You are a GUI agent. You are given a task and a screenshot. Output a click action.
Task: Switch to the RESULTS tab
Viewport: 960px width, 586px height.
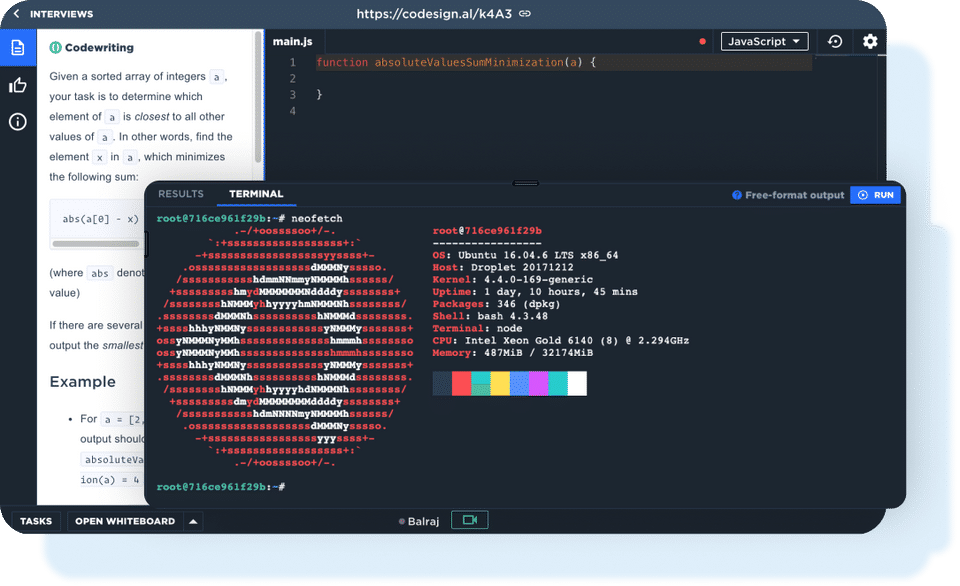(181, 193)
